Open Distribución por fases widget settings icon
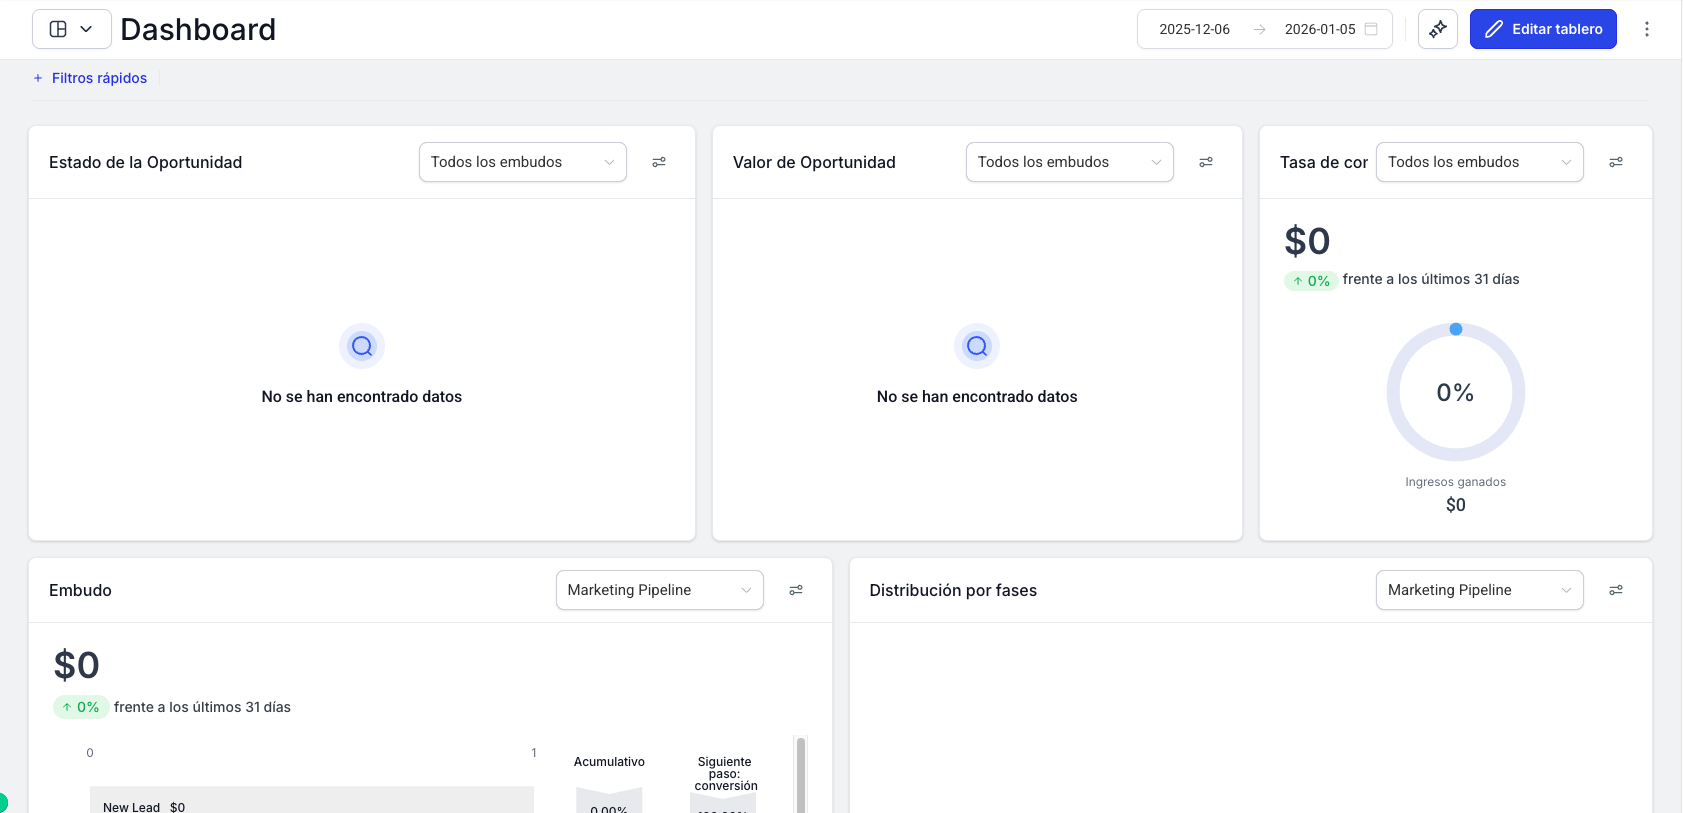The width and height of the screenshot is (1683, 813). coord(1615,590)
